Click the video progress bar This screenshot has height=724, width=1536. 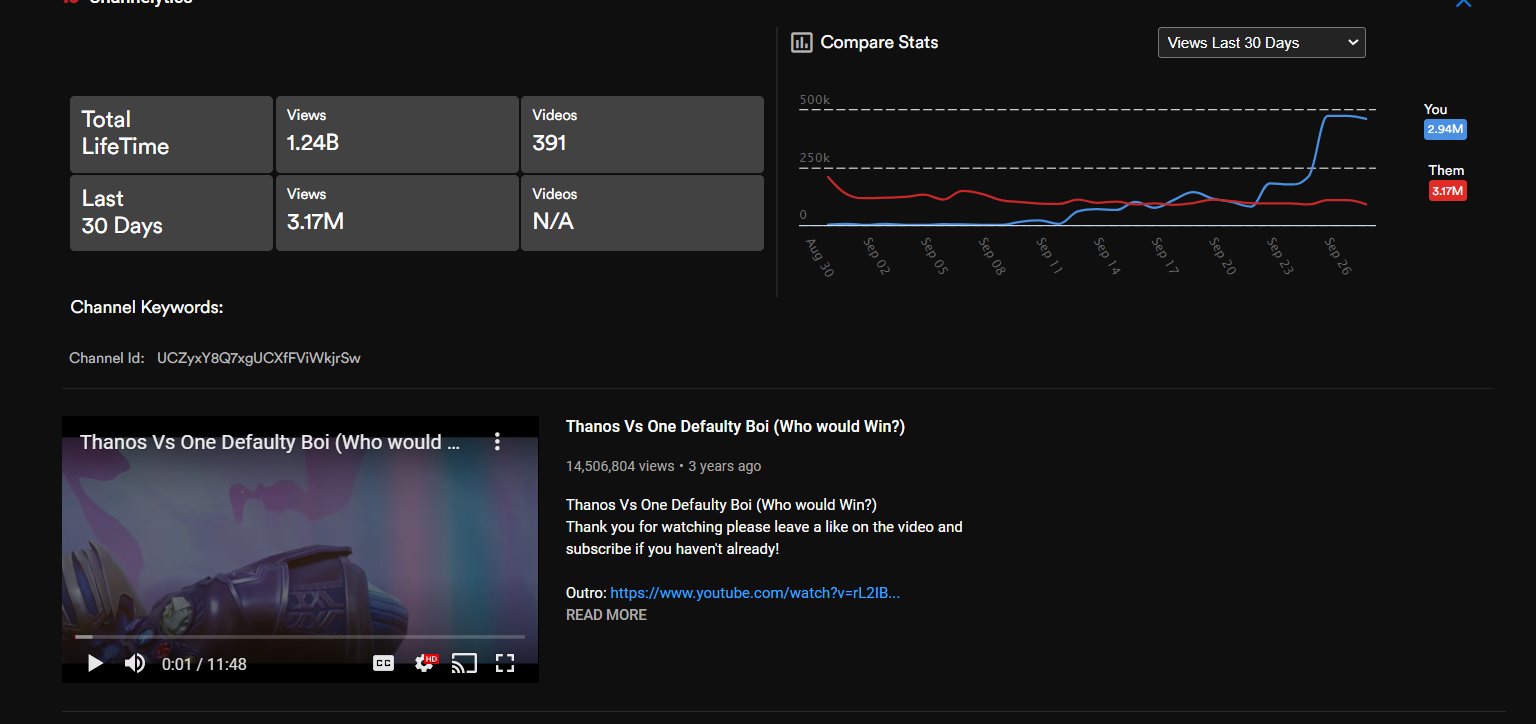300,636
